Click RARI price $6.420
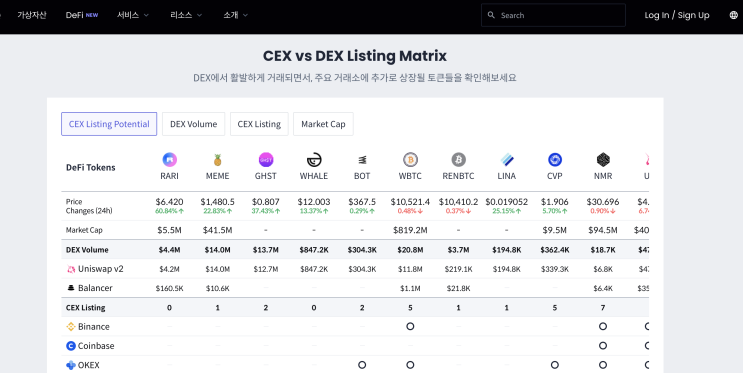 [169, 202]
